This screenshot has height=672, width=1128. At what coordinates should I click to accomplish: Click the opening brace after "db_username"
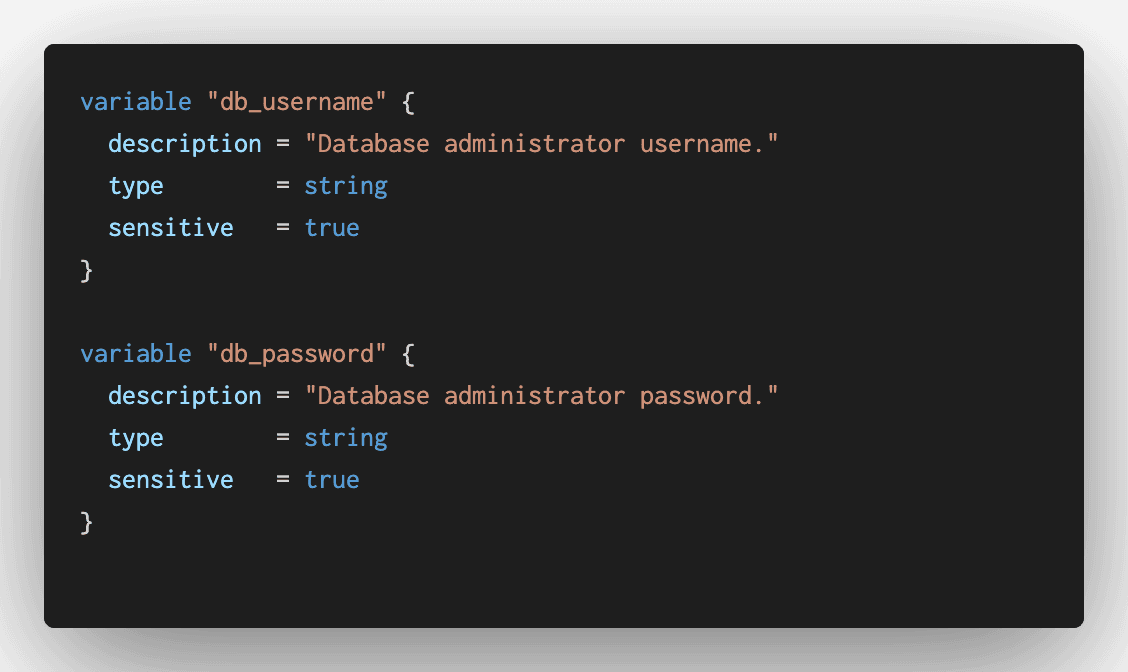click(408, 102)
